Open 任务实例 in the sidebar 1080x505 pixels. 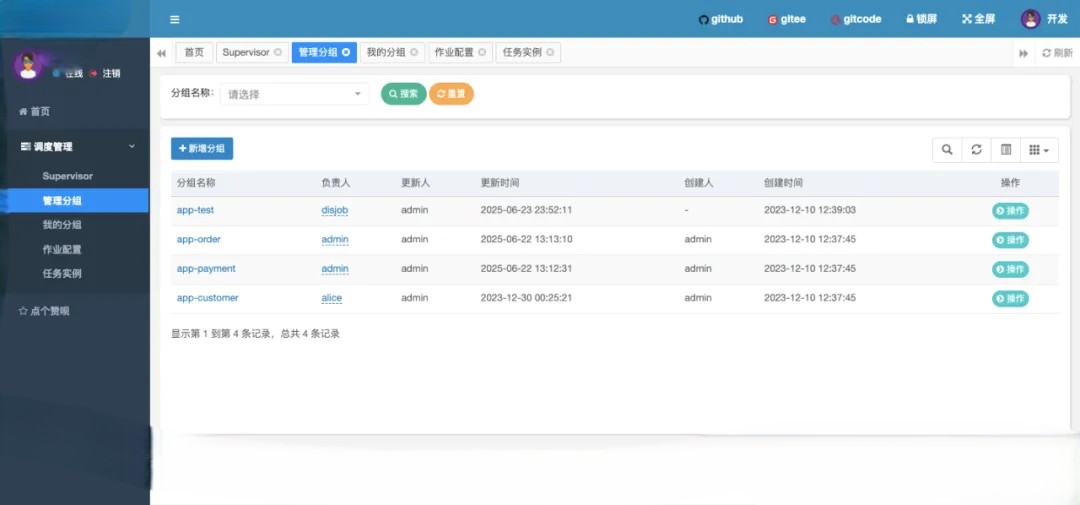62,274
